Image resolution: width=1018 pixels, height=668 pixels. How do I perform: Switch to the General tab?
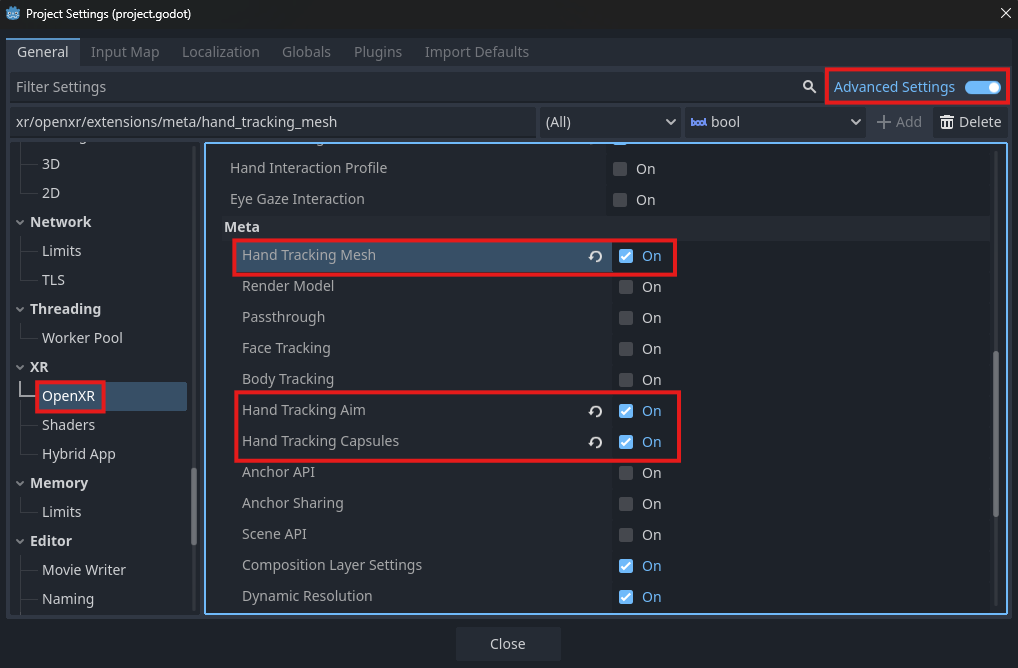[43, 52]
